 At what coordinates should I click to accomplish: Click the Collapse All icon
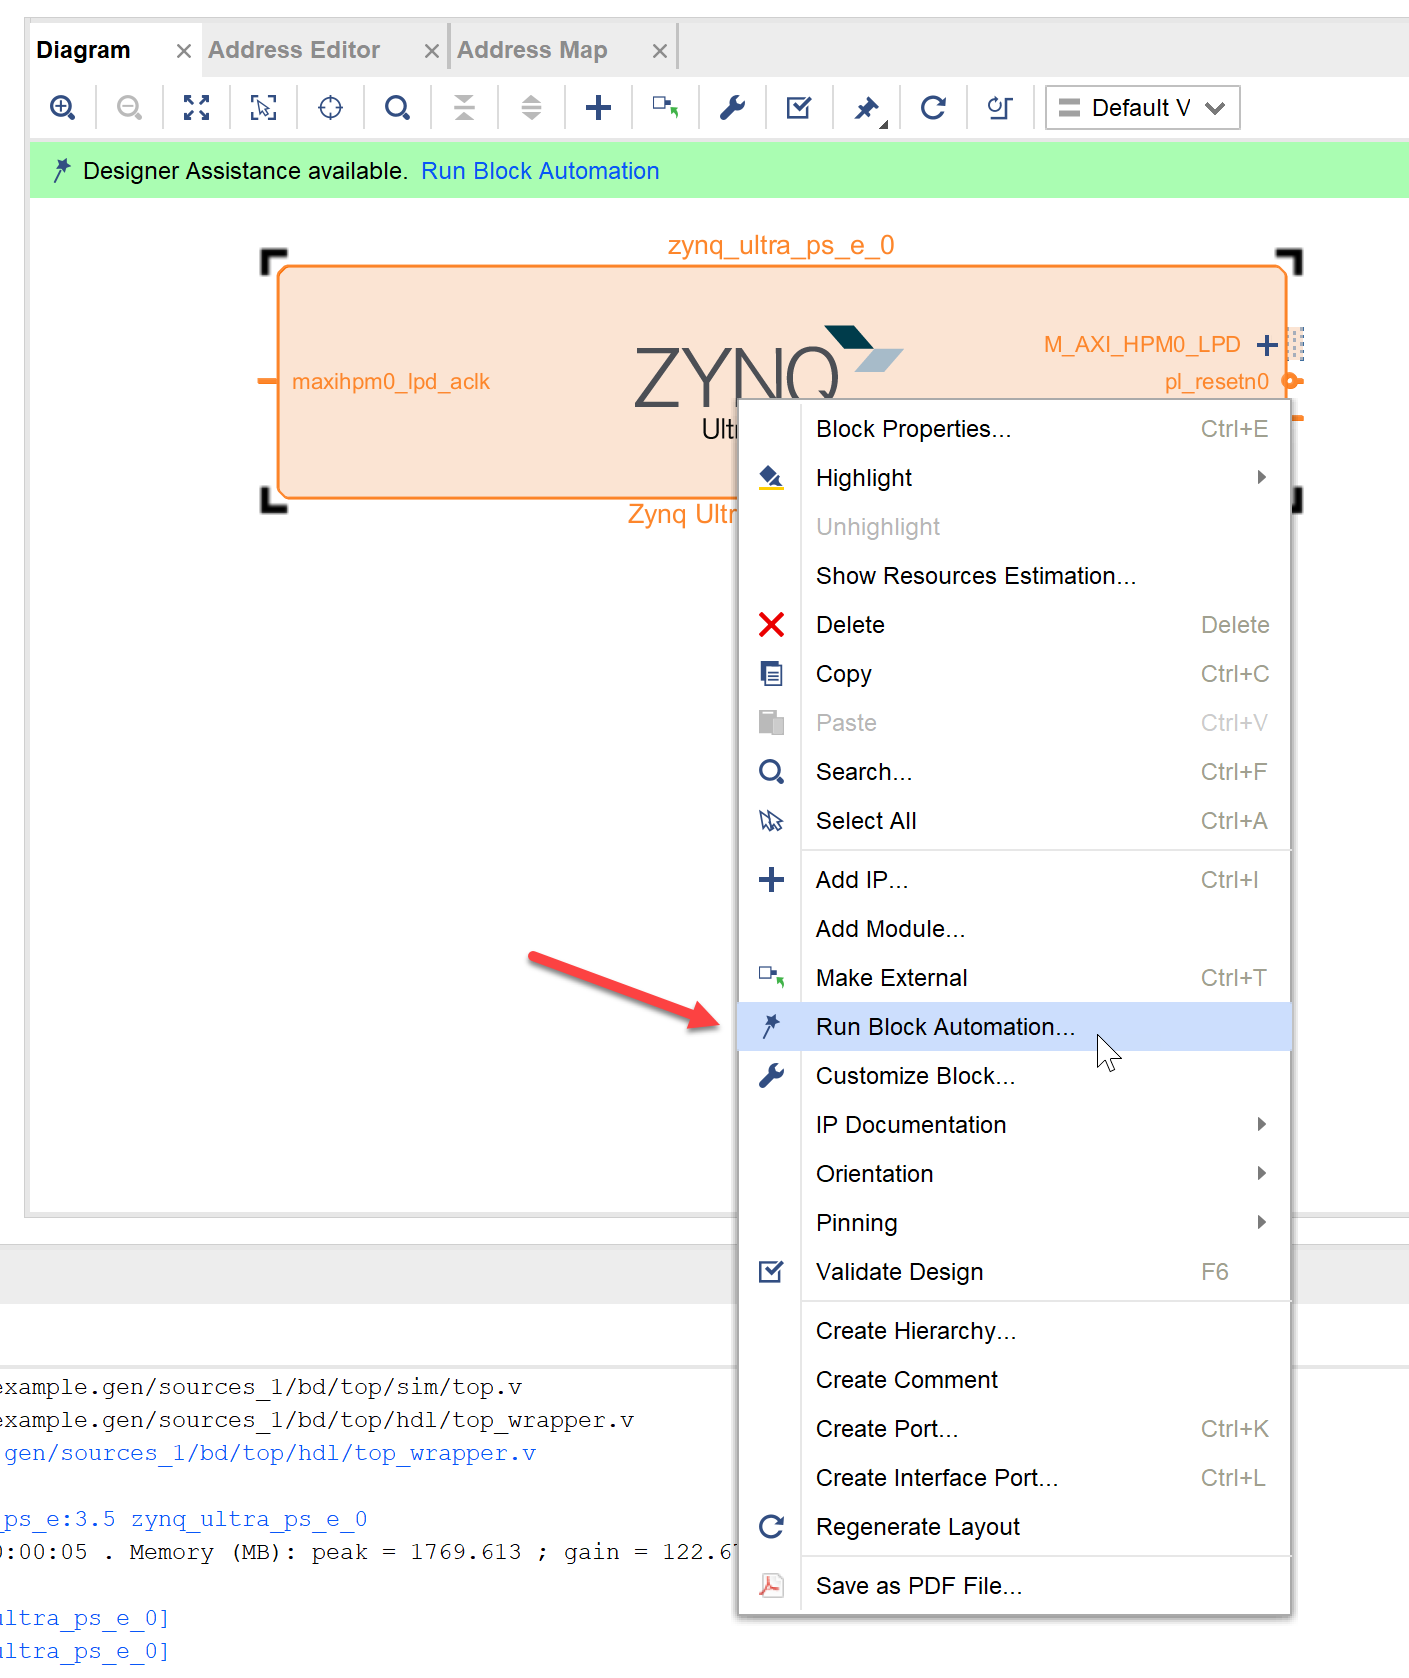(x=464, y=107)
